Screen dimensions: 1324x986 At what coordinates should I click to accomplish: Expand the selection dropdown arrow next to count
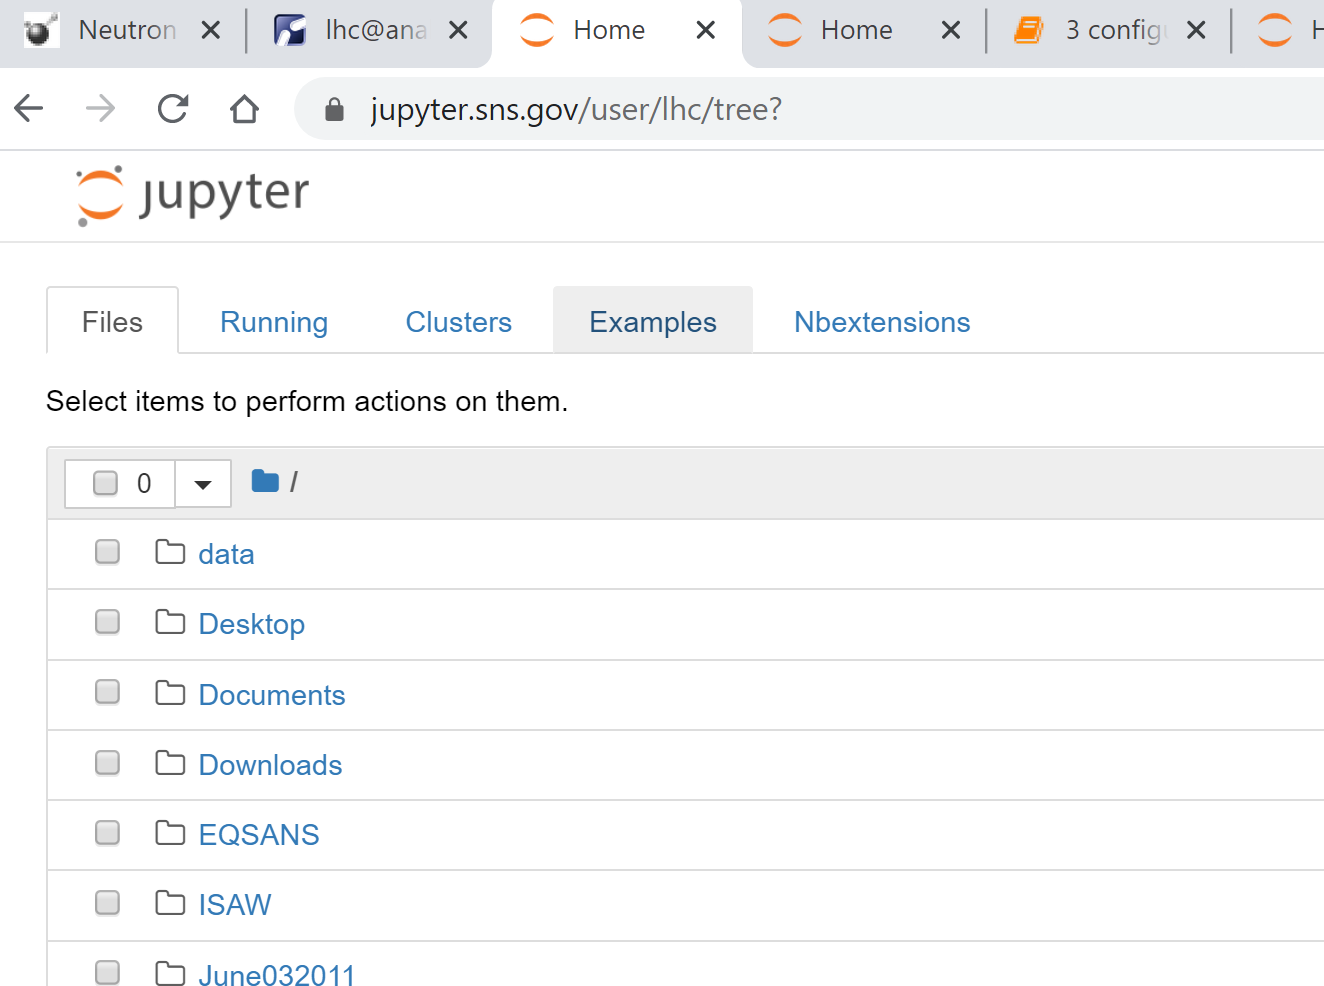tap(203, 484)
